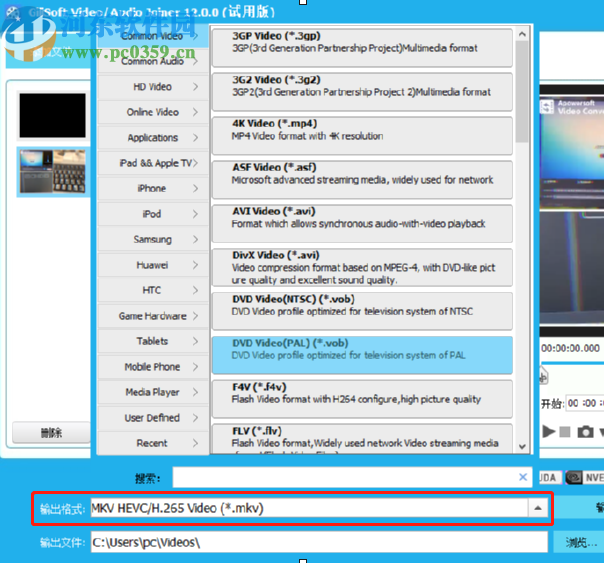
Task: Expand Tablets submenu arrow
Action: point(195,341)
